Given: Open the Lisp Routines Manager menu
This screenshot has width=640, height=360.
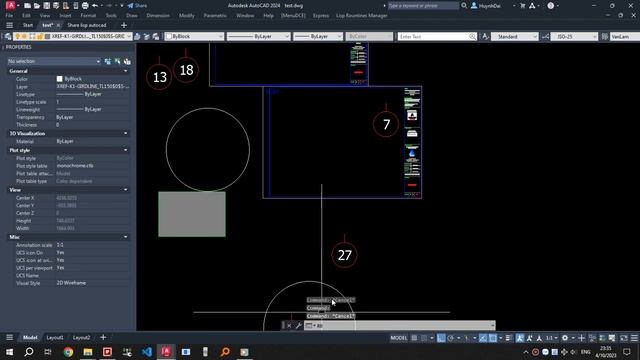Looking at the screenshot, I should point(362,16).
